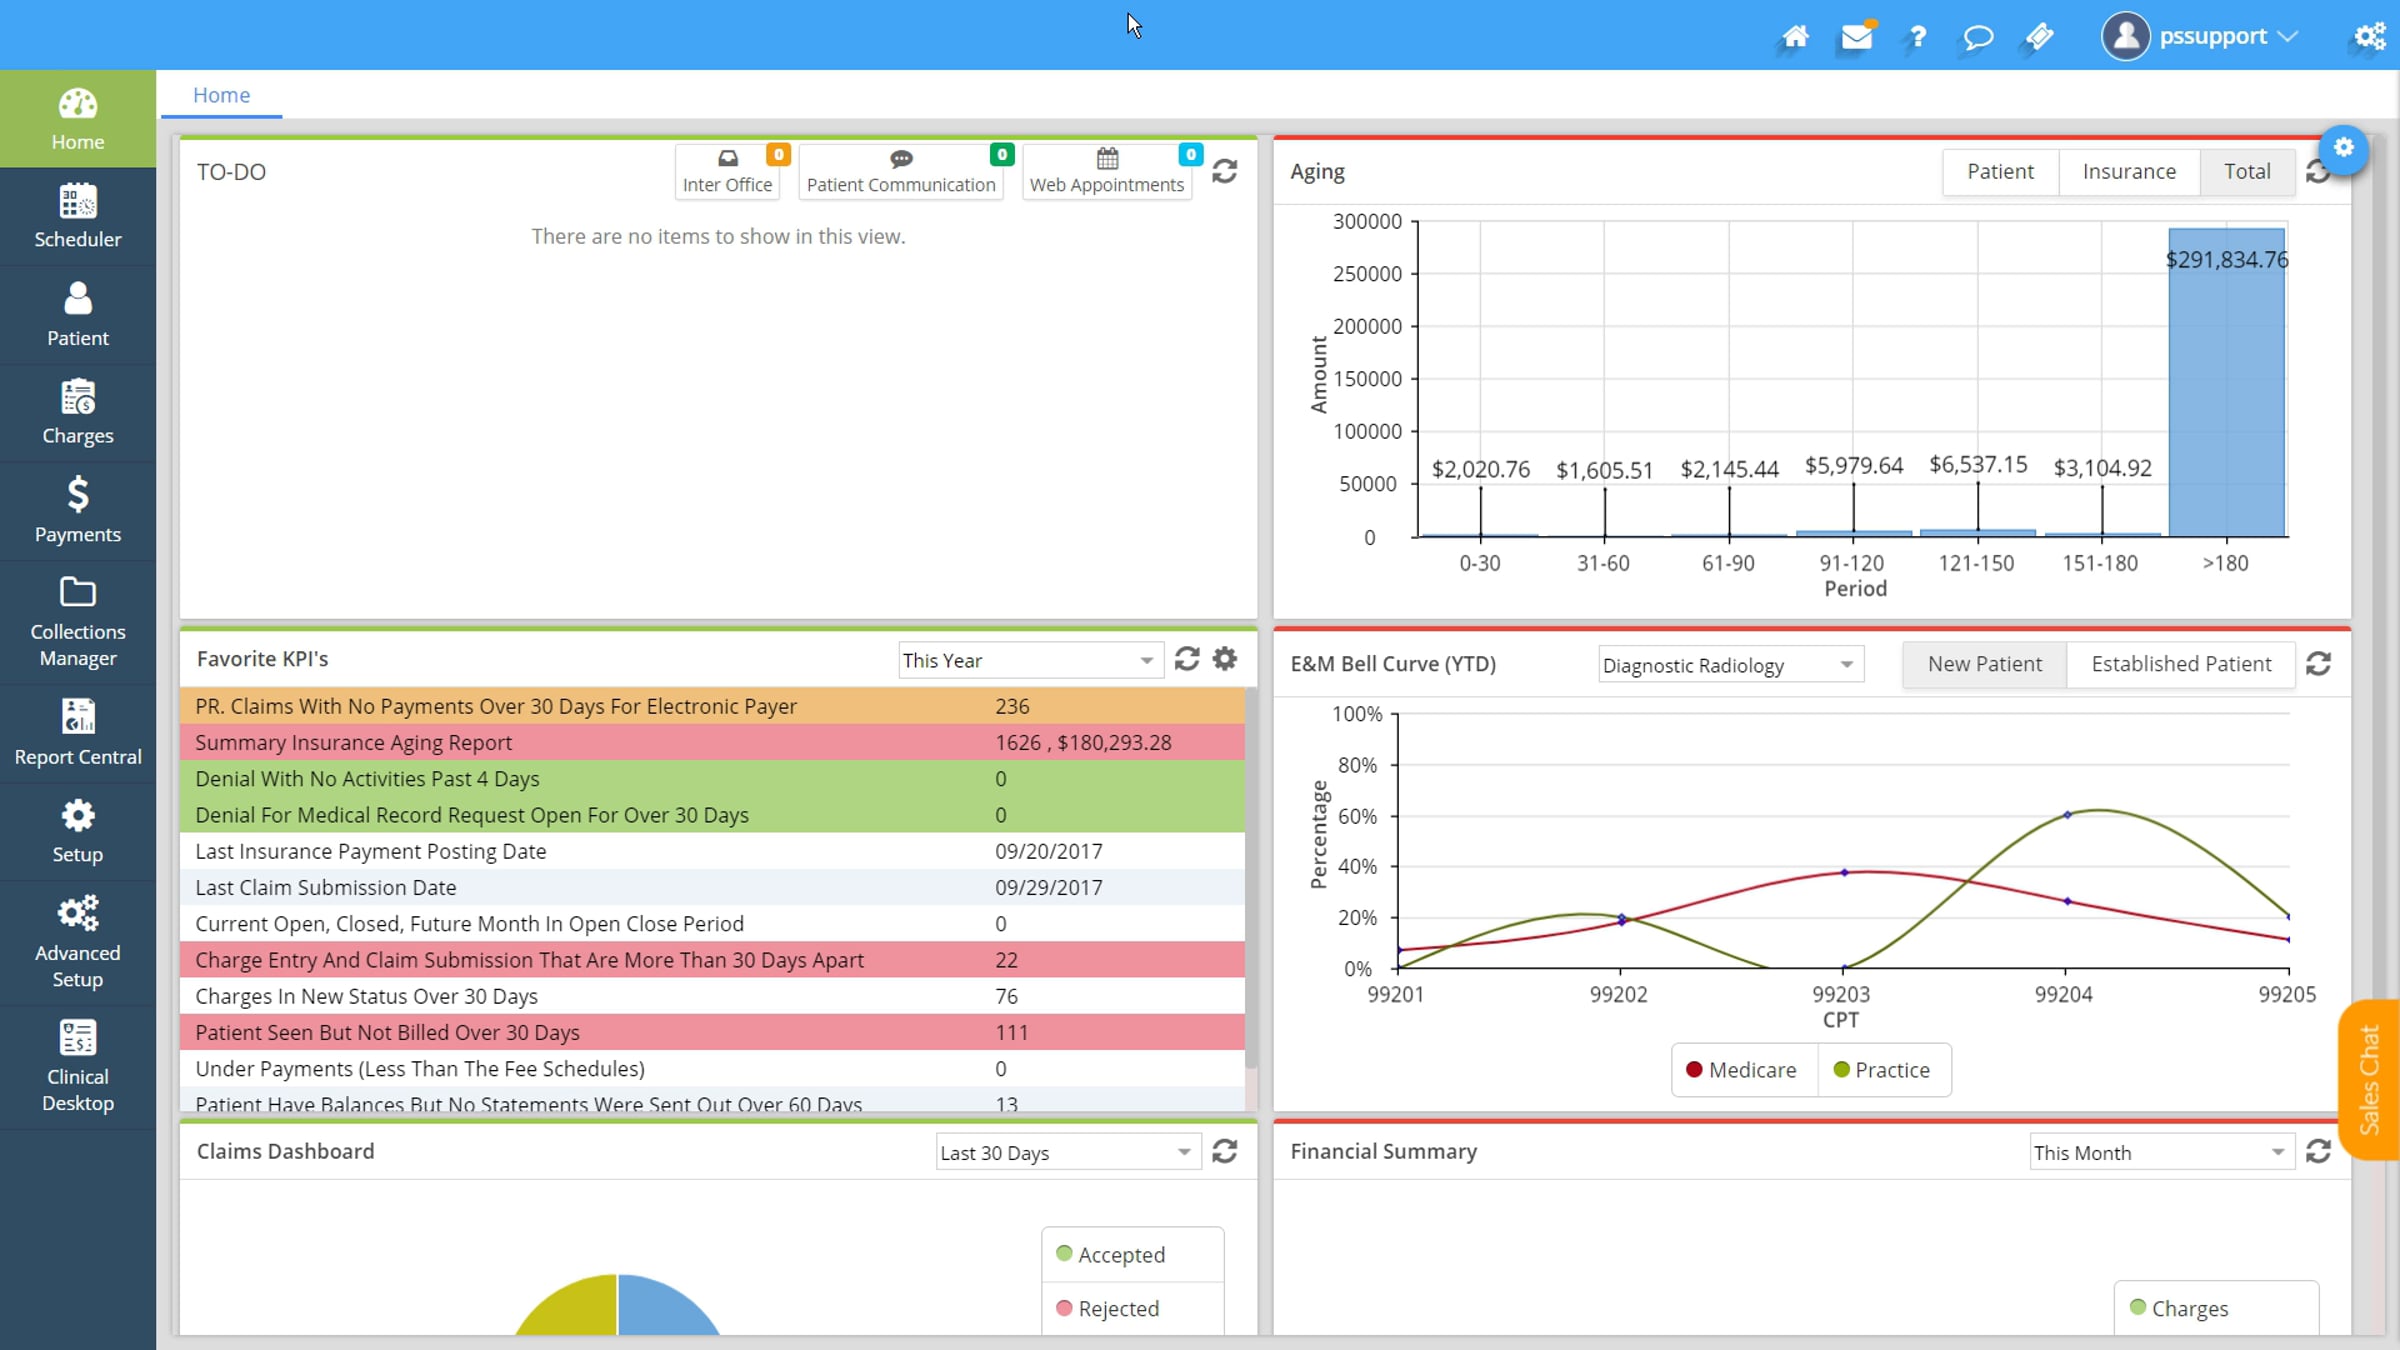The width and height of the screenshot is (2400, 1350).
Task: Open Report Central from sidebar
Action: point(77,733)
